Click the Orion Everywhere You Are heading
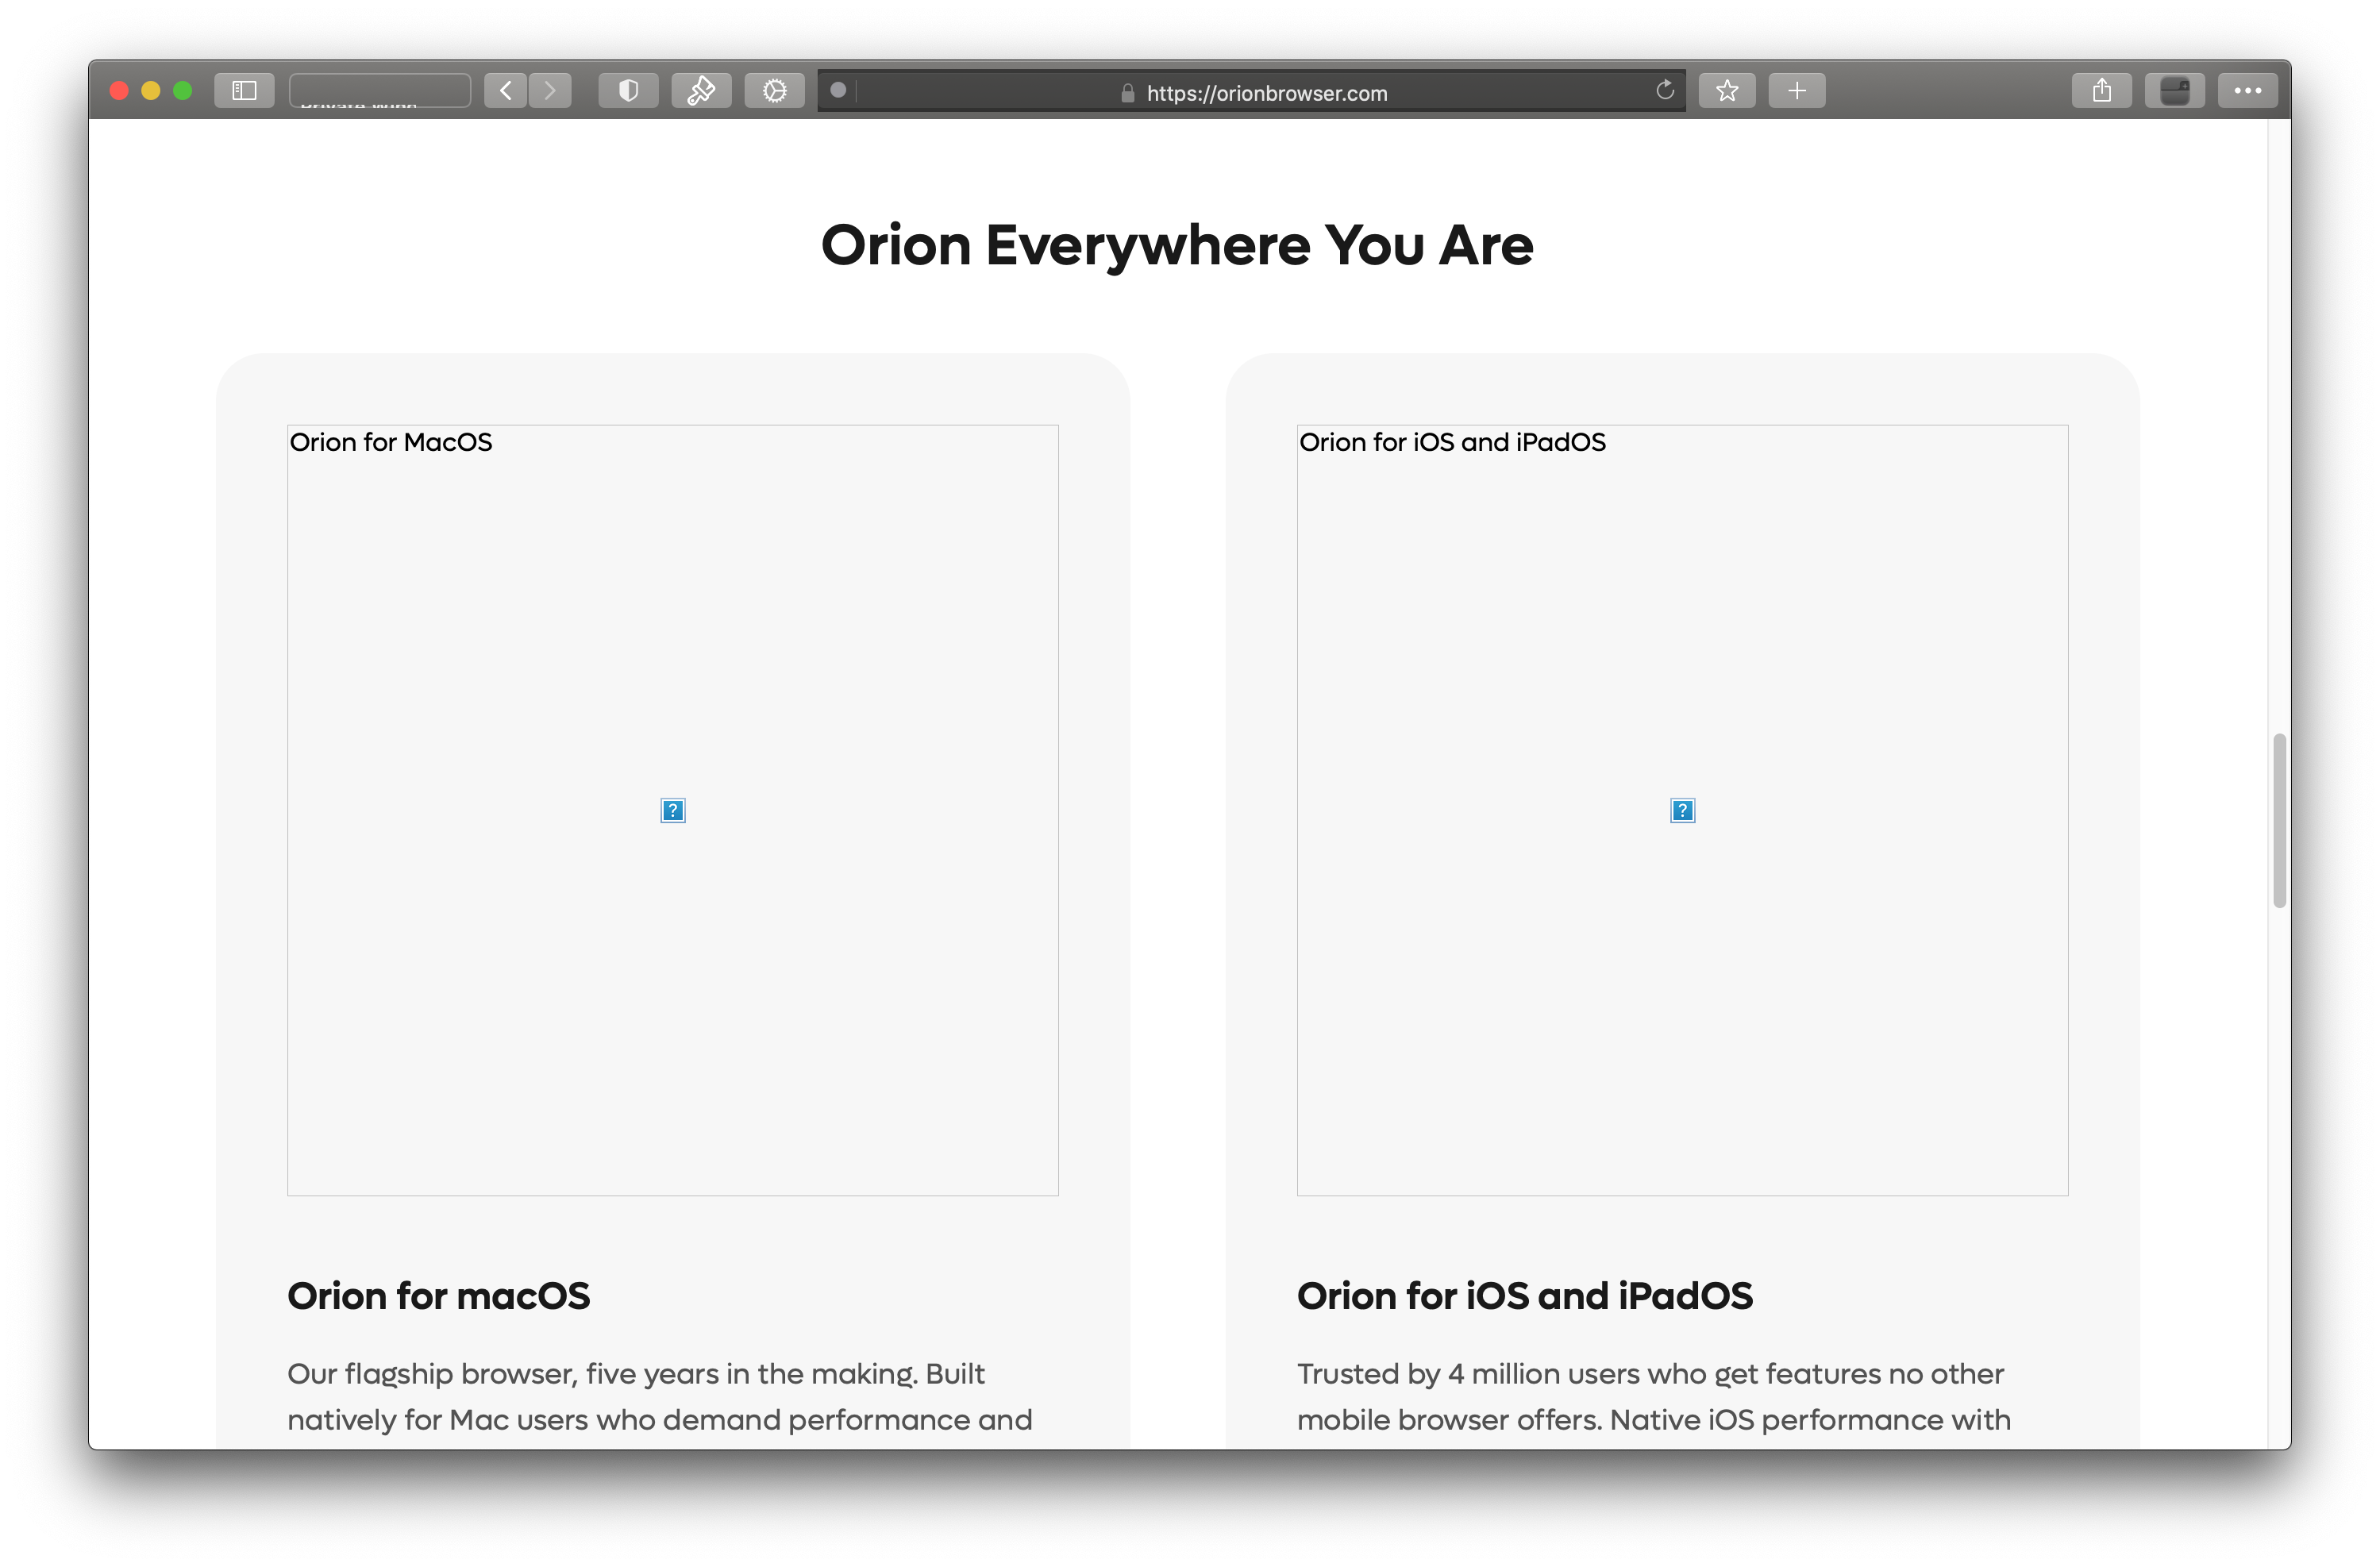2380x1567 pixels. pos(1177,245)
